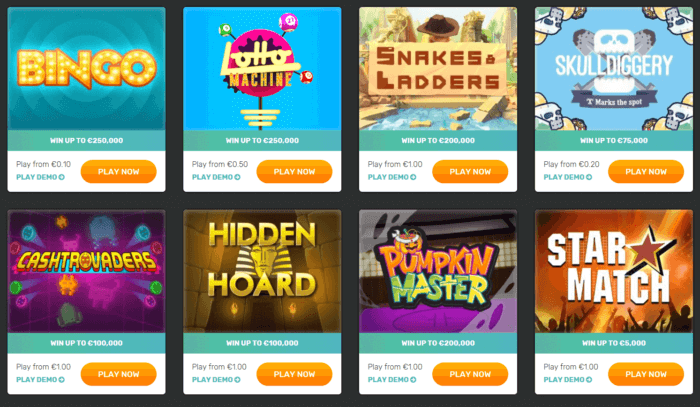Open the Skulldiggery game thumbnail
Image resolution: width=700 pixels, height=407 pixels.
(x=614, y=68)
